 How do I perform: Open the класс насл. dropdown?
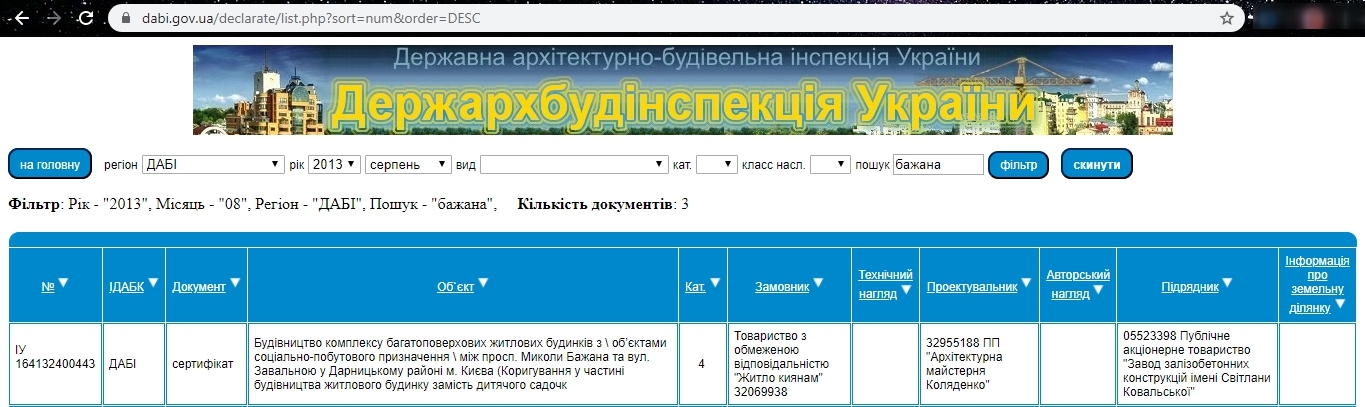(x=830, y=164)
